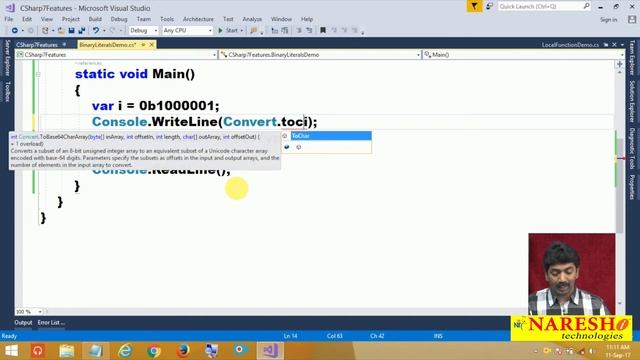Open the Build menu

95,19
